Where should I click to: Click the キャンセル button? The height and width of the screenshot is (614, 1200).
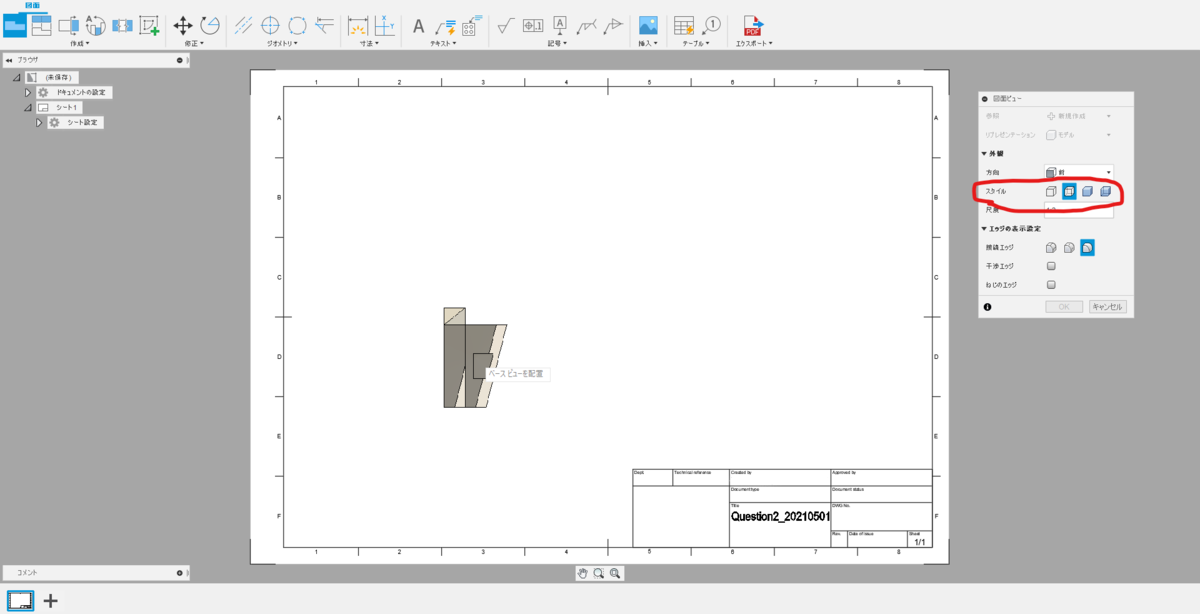(x=1107, y=307)
